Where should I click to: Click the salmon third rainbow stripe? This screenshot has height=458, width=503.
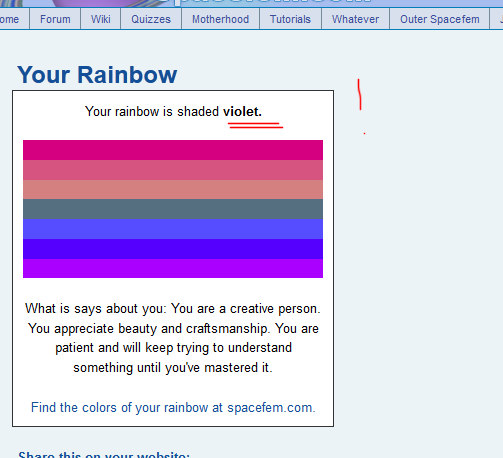coord(173,190)
